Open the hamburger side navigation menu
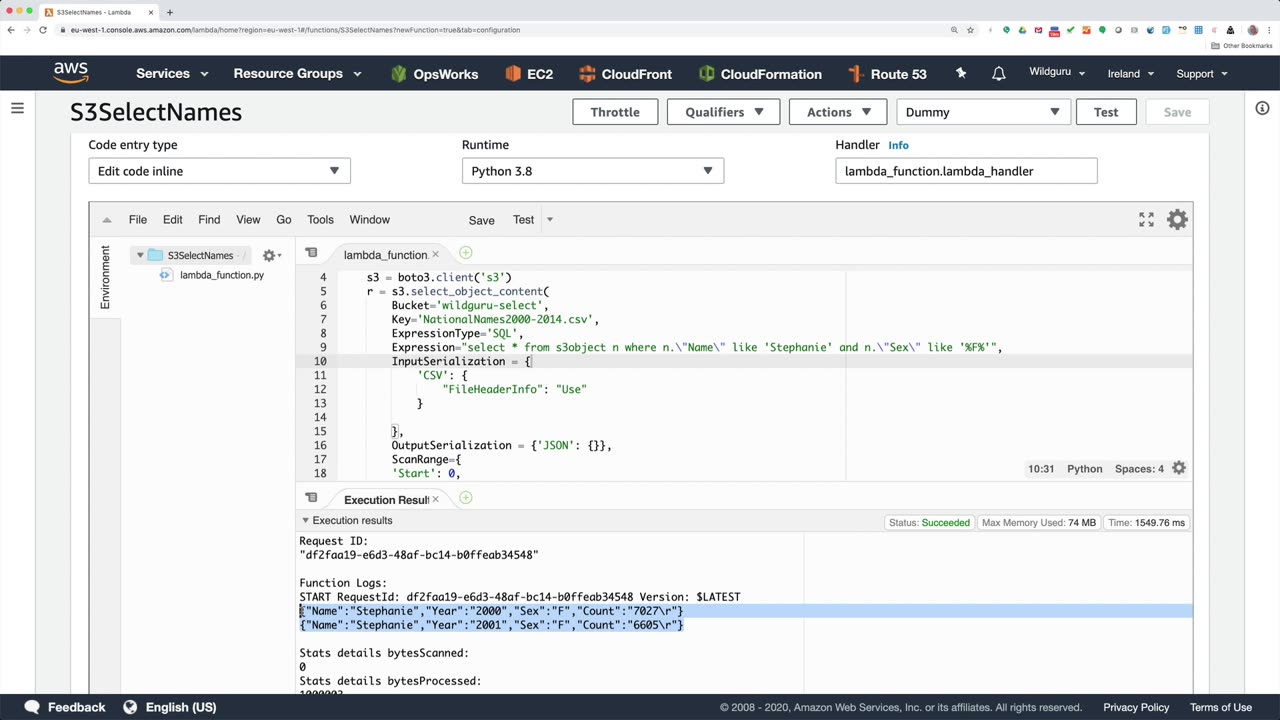The width and height of the screenshot is (1280, 720). [17, 108]
